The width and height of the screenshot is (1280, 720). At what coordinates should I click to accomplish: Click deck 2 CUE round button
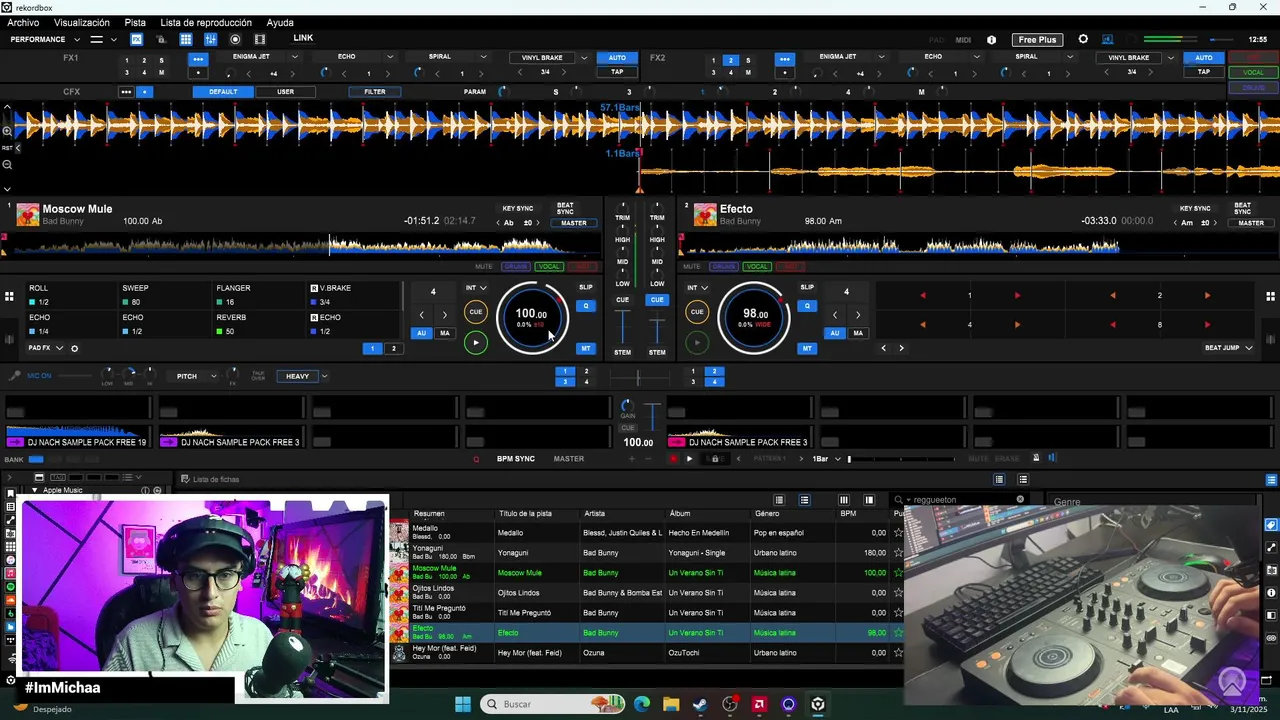pos(697,312)
